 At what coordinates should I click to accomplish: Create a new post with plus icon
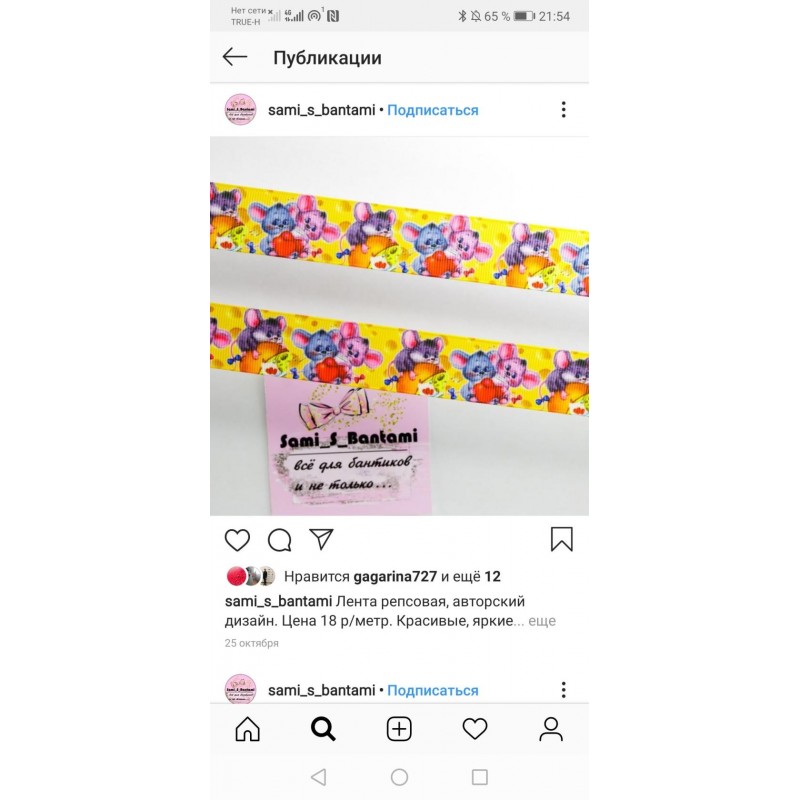pos(399,729)
